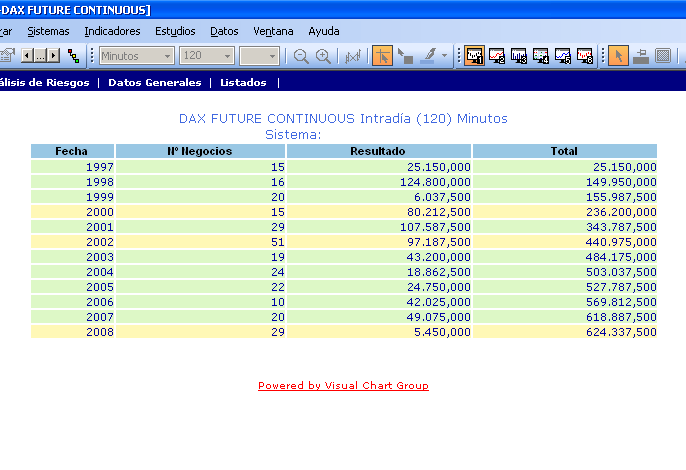The image size is (686, 470).
Task: Click the zoom out magnifier icon
Action: 301,56
